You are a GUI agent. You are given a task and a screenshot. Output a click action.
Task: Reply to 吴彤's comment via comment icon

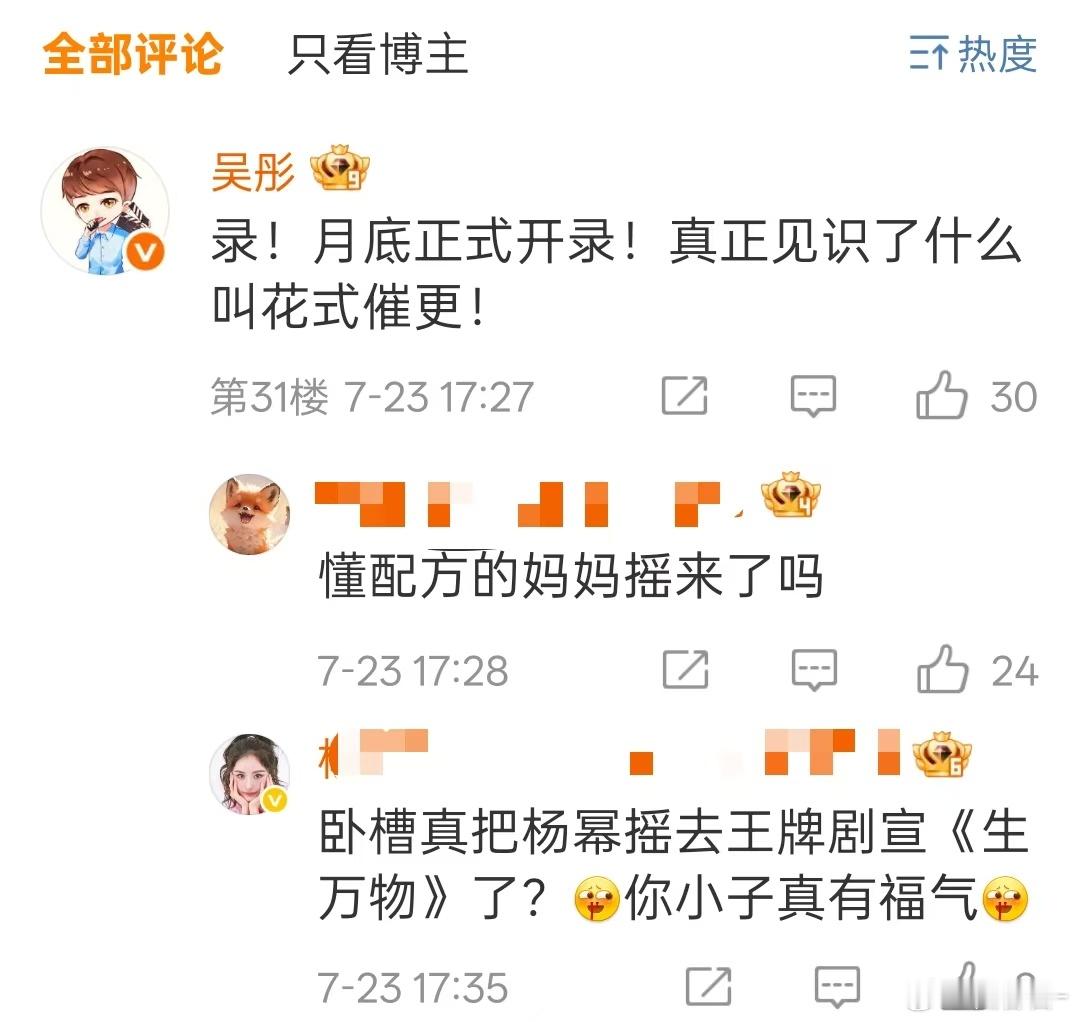813,396
